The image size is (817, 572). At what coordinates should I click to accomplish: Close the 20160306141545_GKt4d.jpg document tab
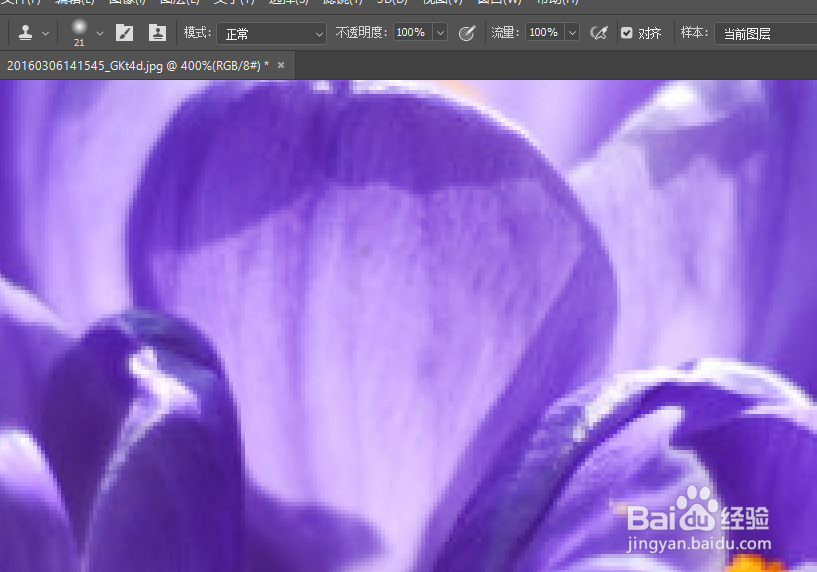pyautogui.click(x=281, y=65)
